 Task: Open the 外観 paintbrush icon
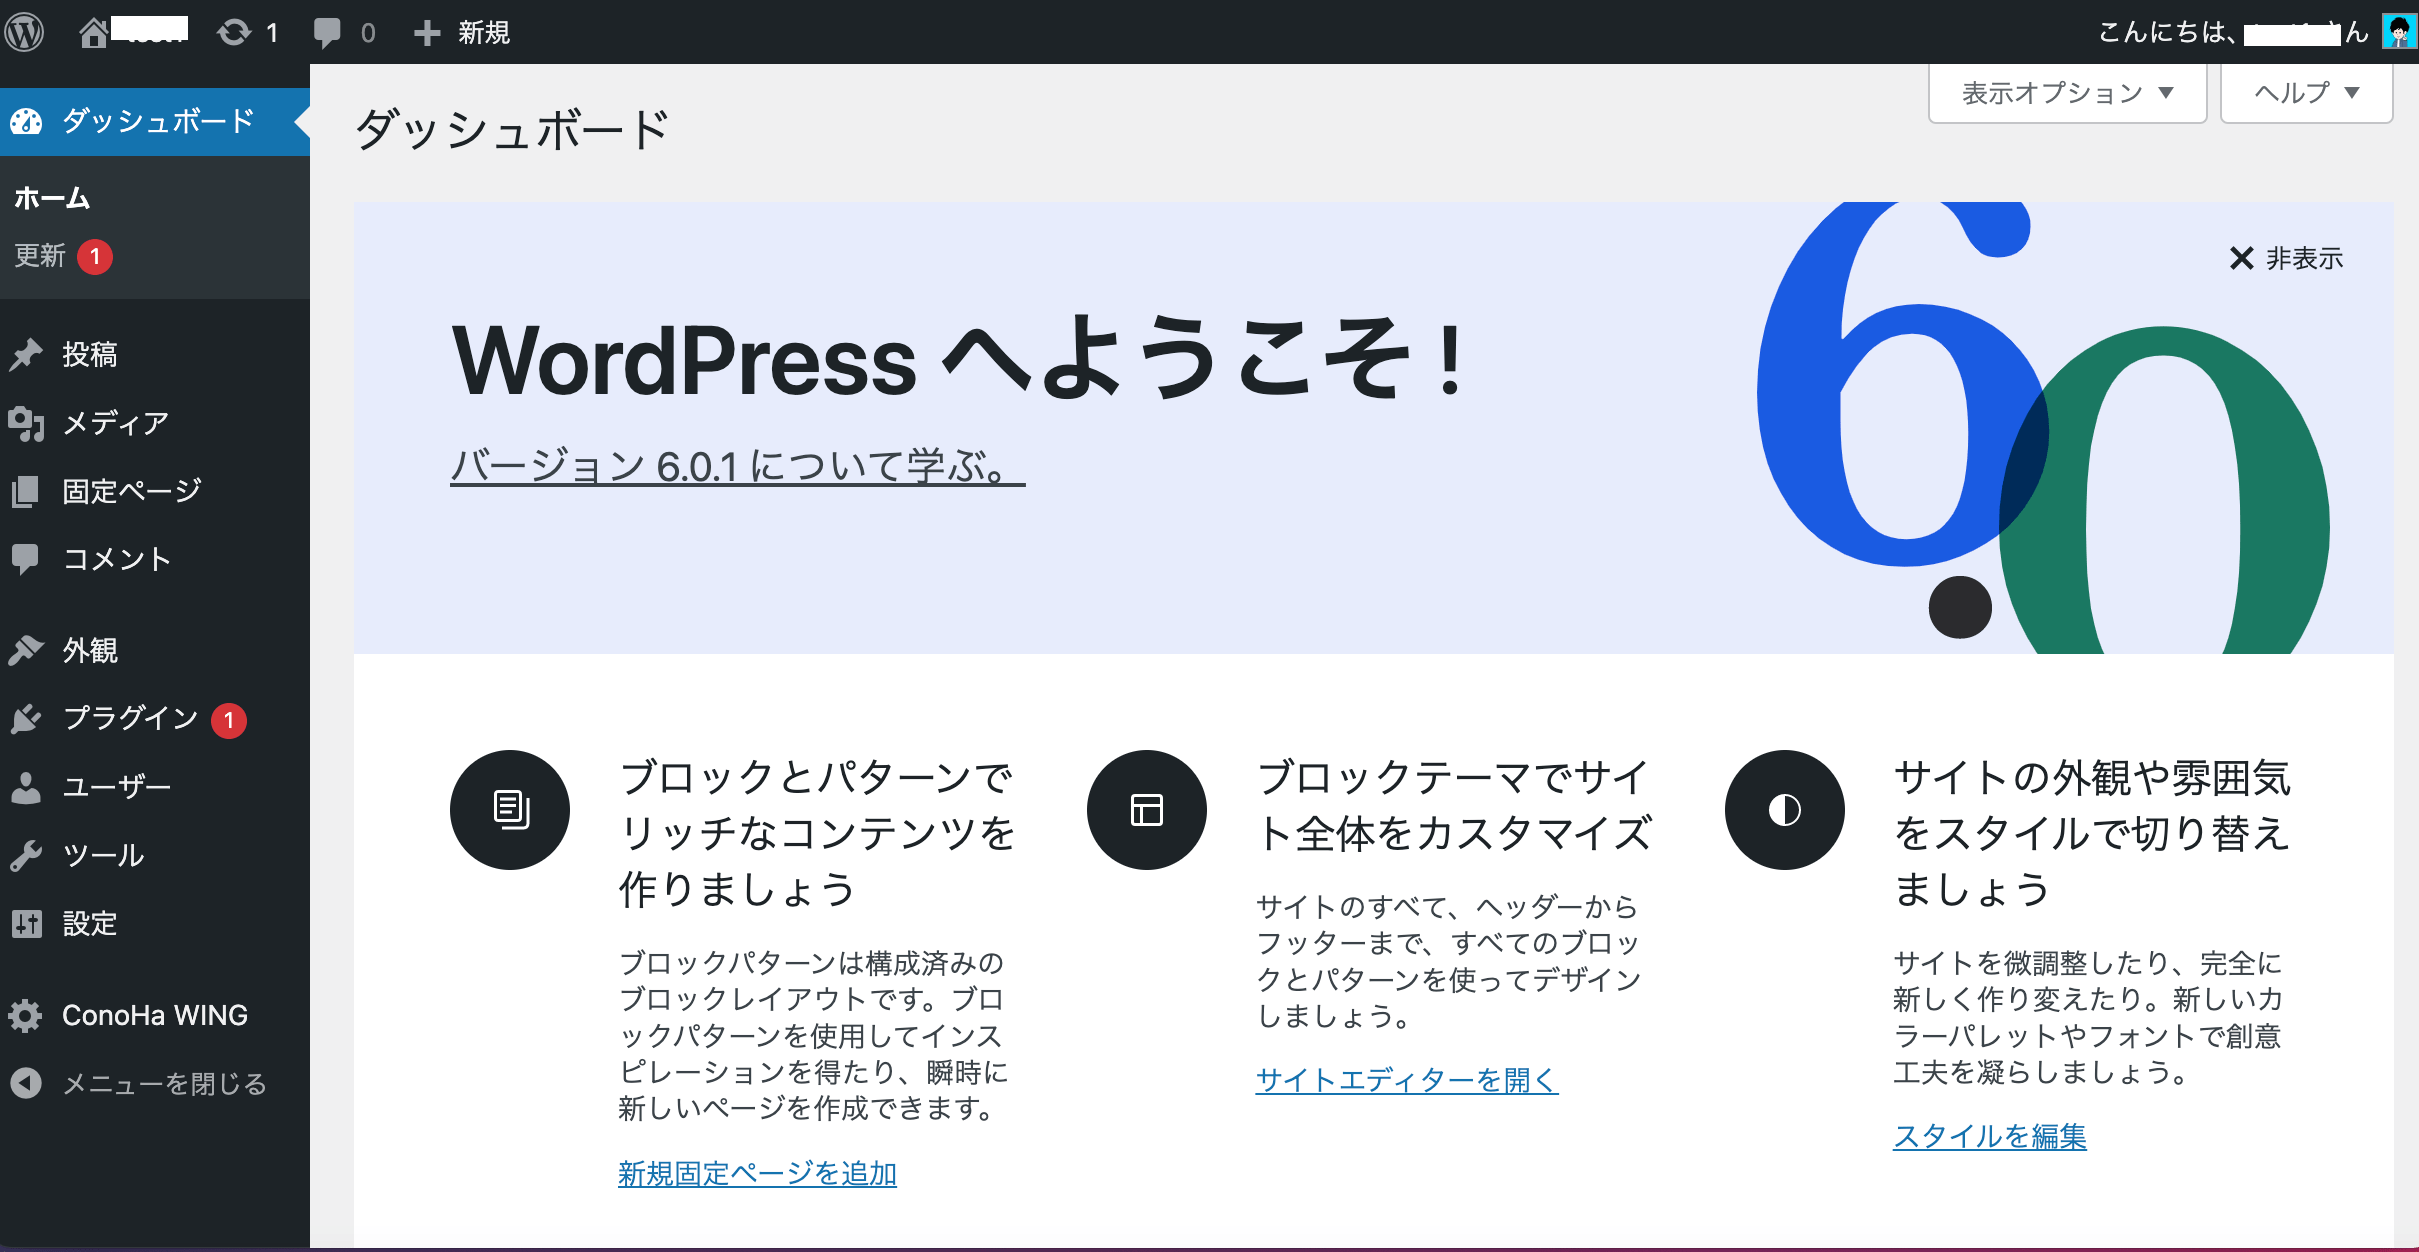coord(26,651)
